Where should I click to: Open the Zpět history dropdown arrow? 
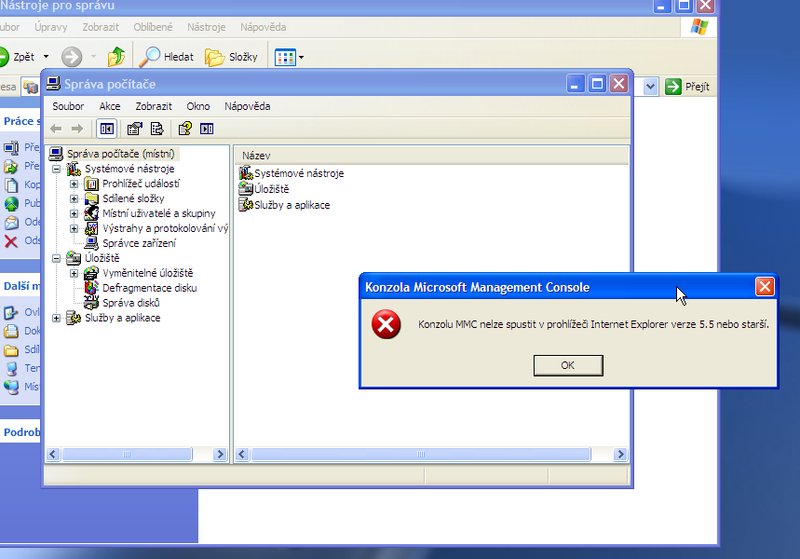tap(46, 57)
